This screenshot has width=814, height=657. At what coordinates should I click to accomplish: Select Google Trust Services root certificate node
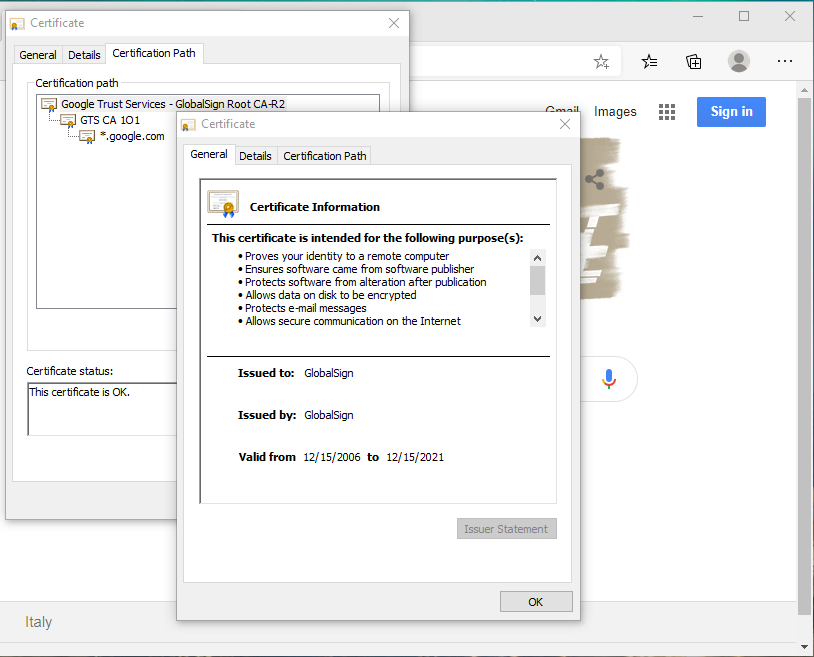[x=173, y=104]
